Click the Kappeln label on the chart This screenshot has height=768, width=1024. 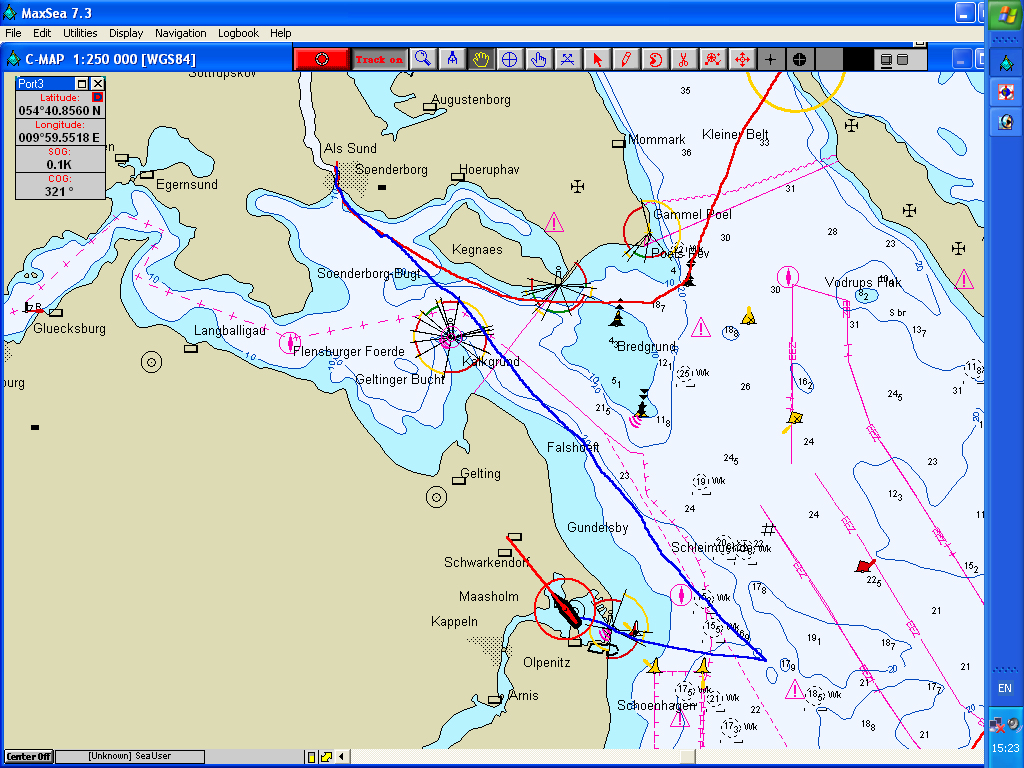point(455,622)
